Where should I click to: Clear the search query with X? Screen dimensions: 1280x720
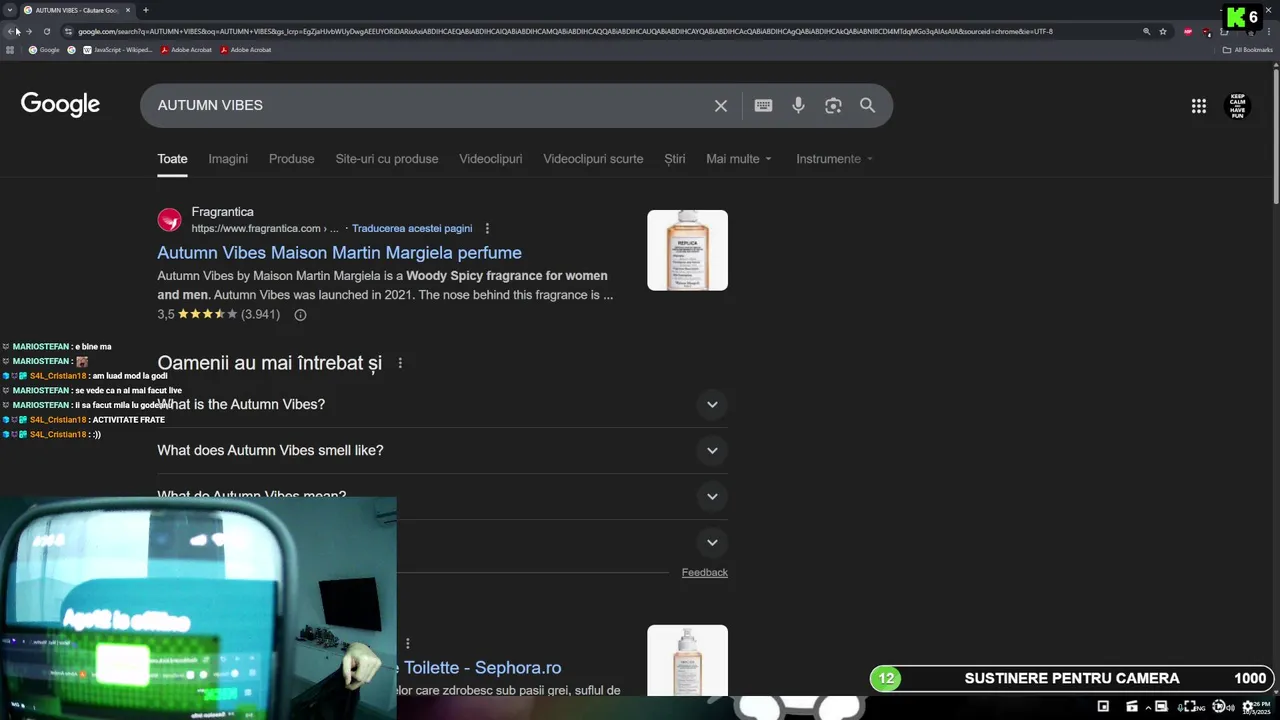point(720,105)
